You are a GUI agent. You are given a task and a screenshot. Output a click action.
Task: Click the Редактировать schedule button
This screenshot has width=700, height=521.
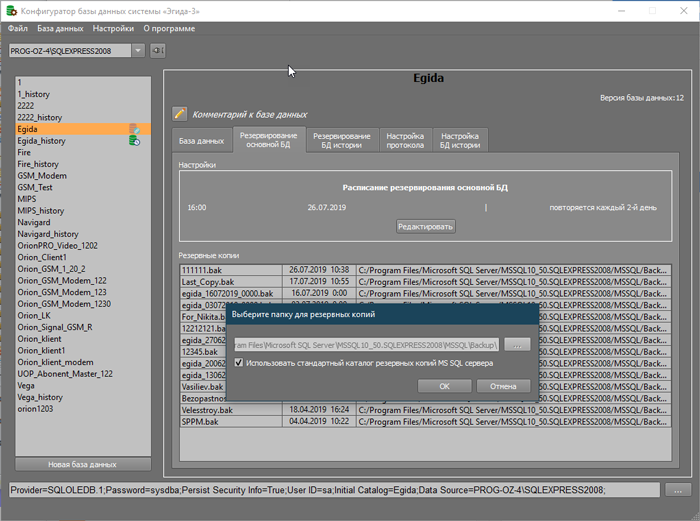coord(425,226)
